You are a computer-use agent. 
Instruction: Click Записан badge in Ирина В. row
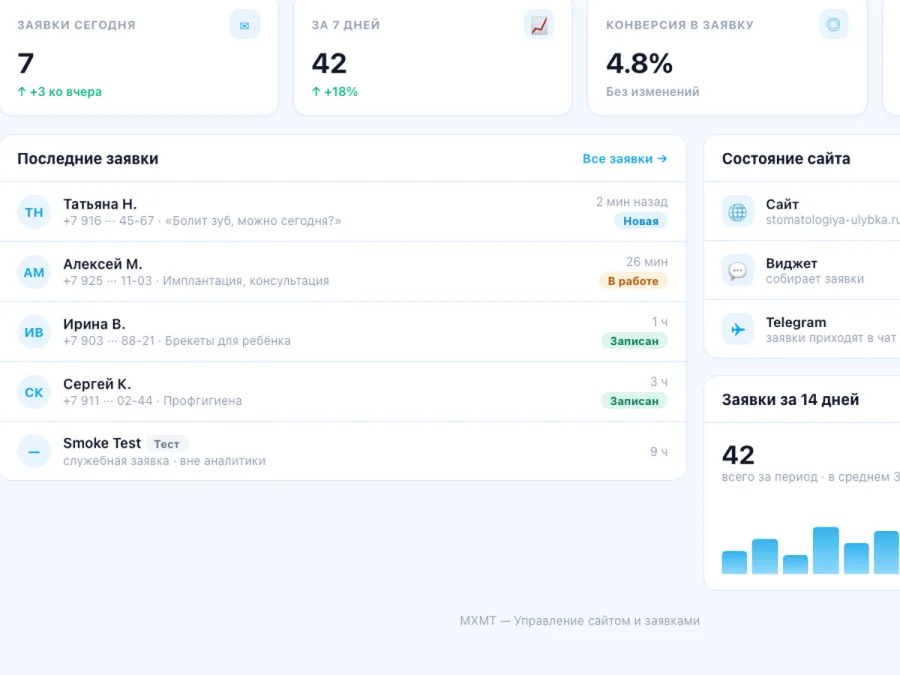point(634,341)
